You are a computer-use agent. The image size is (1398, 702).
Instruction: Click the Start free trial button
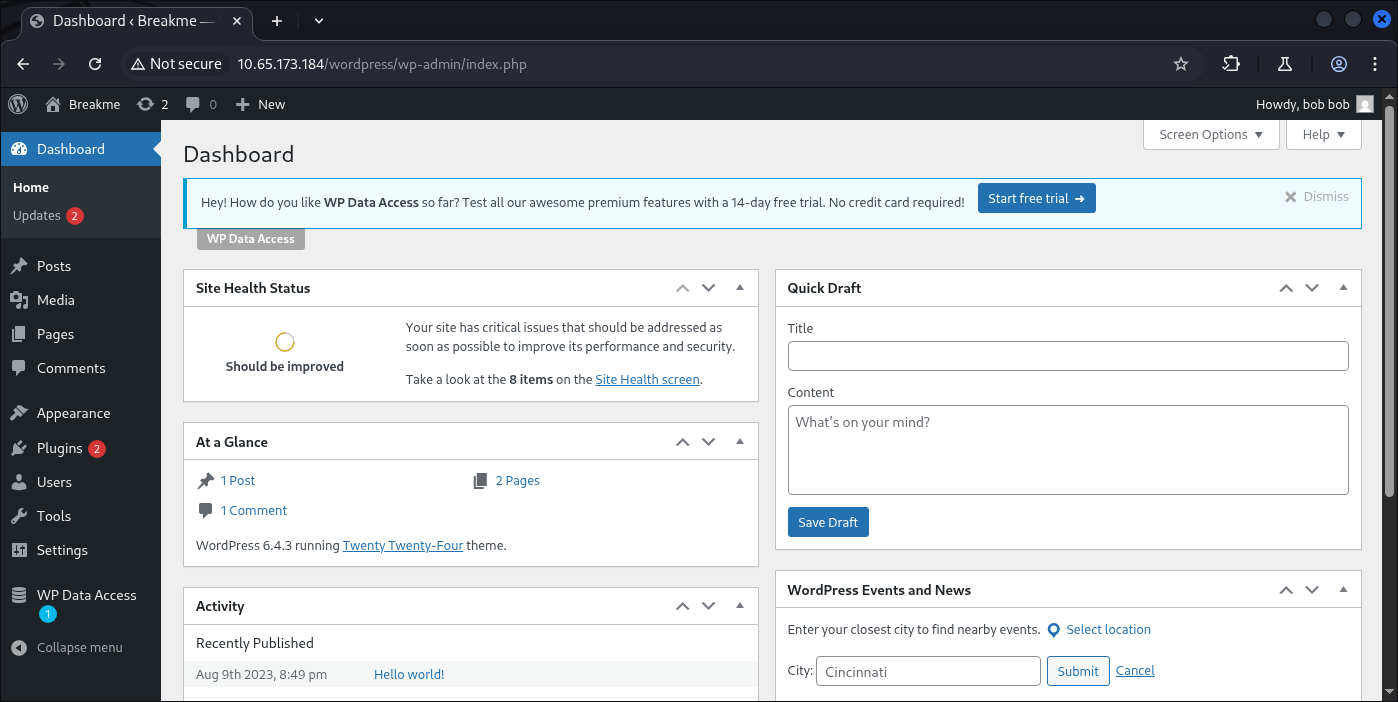[x=1036, y=198]
